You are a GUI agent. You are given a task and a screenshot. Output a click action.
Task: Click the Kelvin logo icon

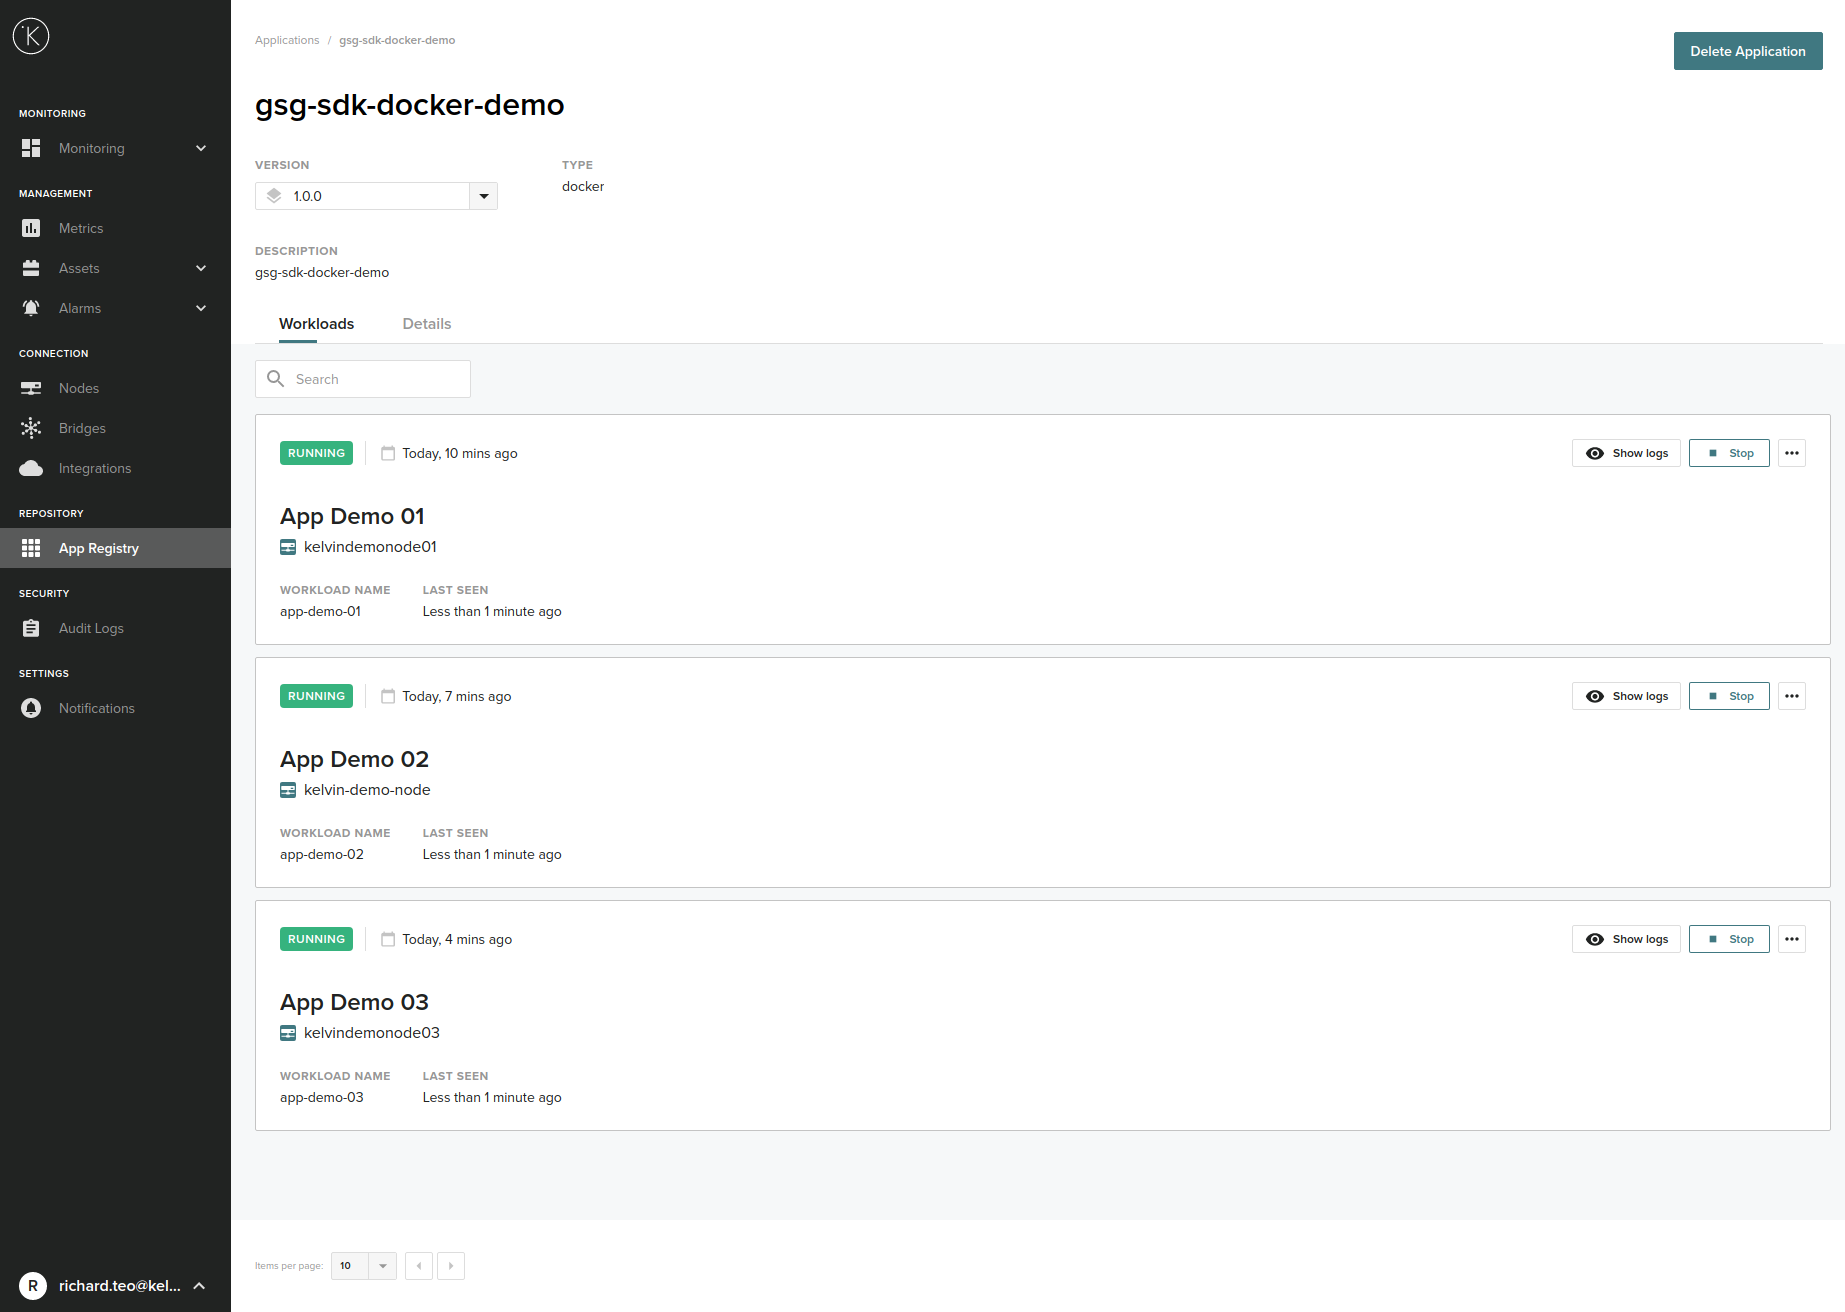(31, 37)
